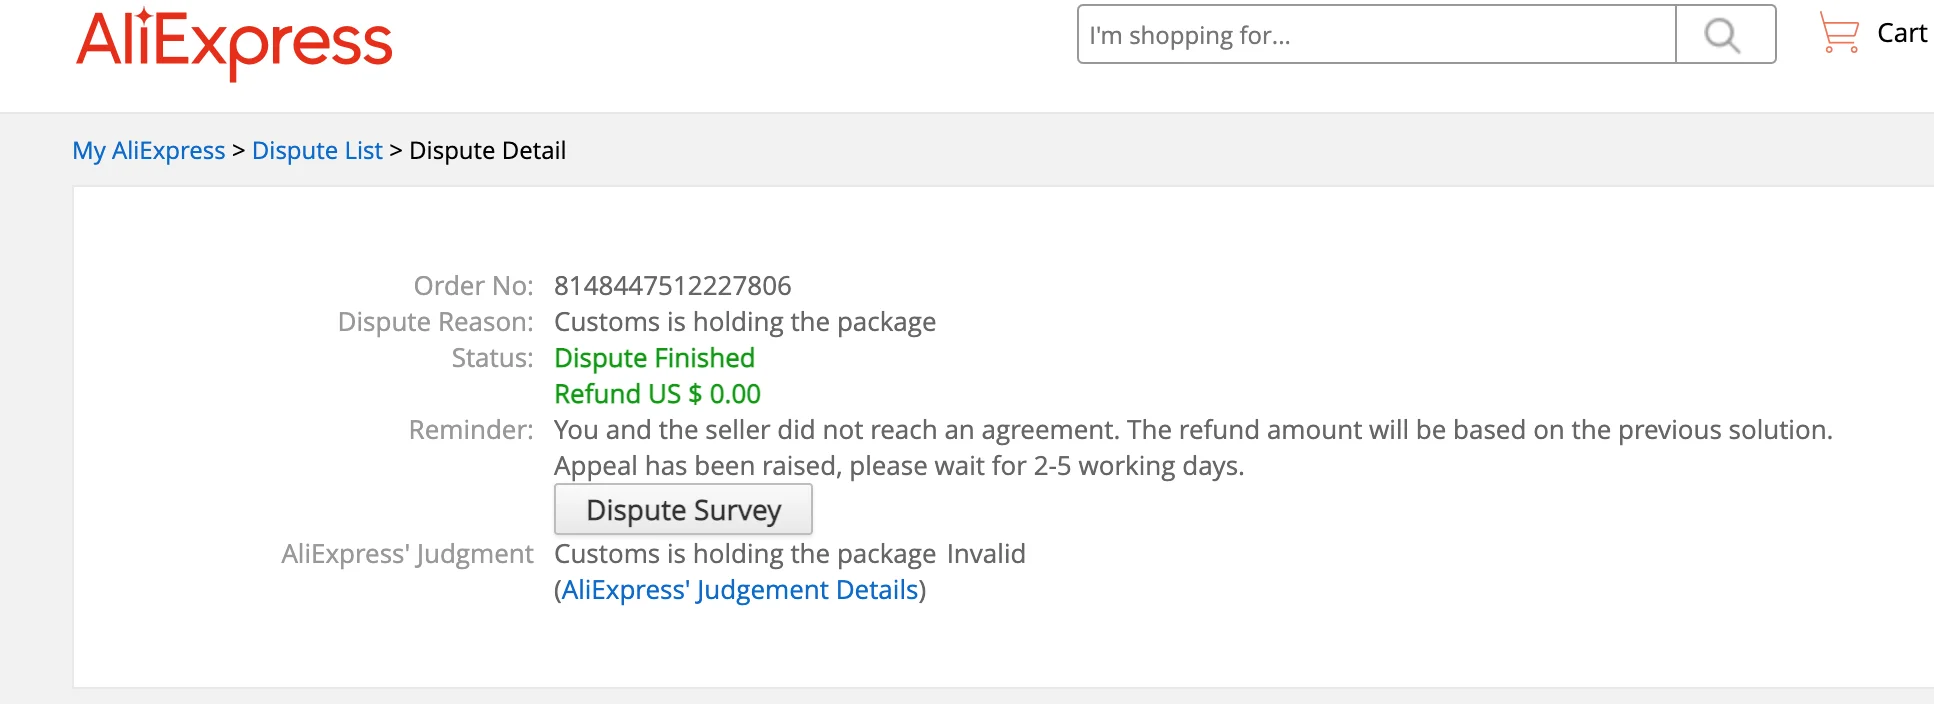Click the Status label

pos(492,358)
